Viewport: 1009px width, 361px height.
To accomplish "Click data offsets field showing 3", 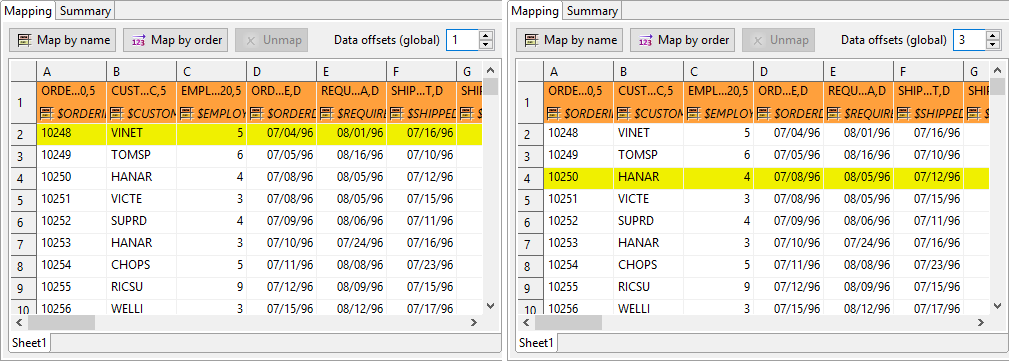I will pyautogui.click(x=970, y=40).
